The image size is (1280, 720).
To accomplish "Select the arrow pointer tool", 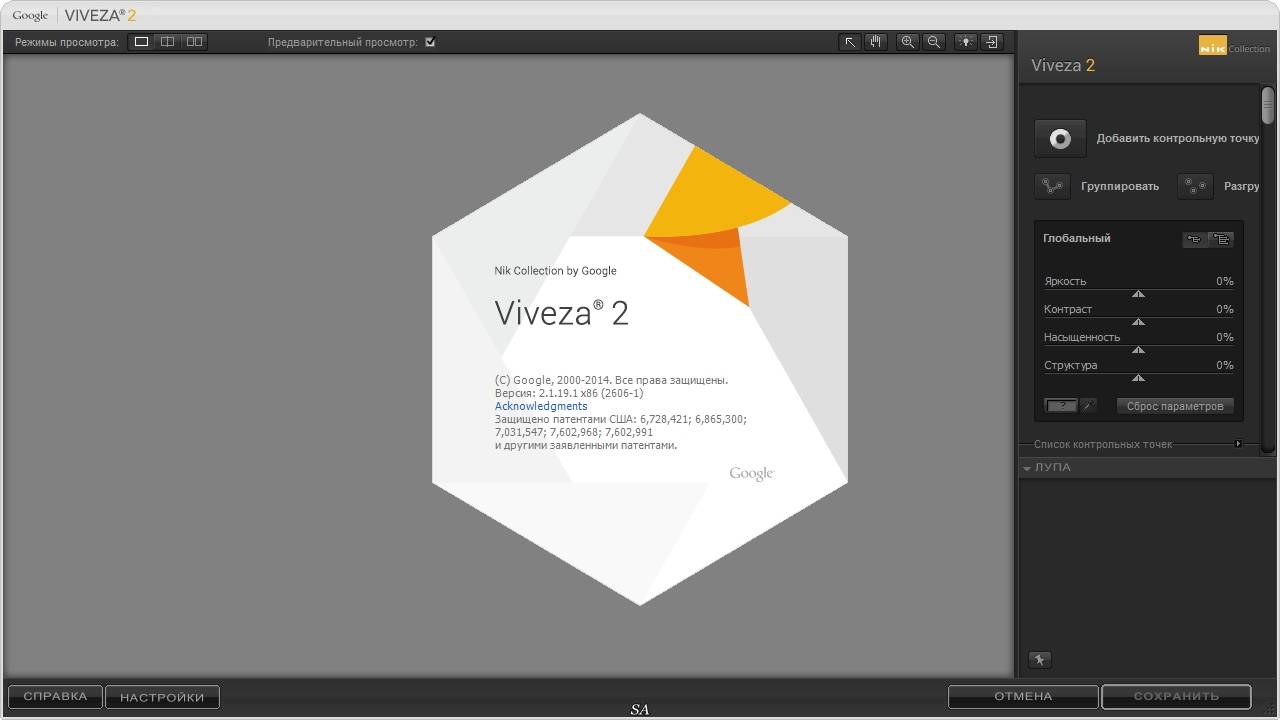I will (x=849, y=42).
